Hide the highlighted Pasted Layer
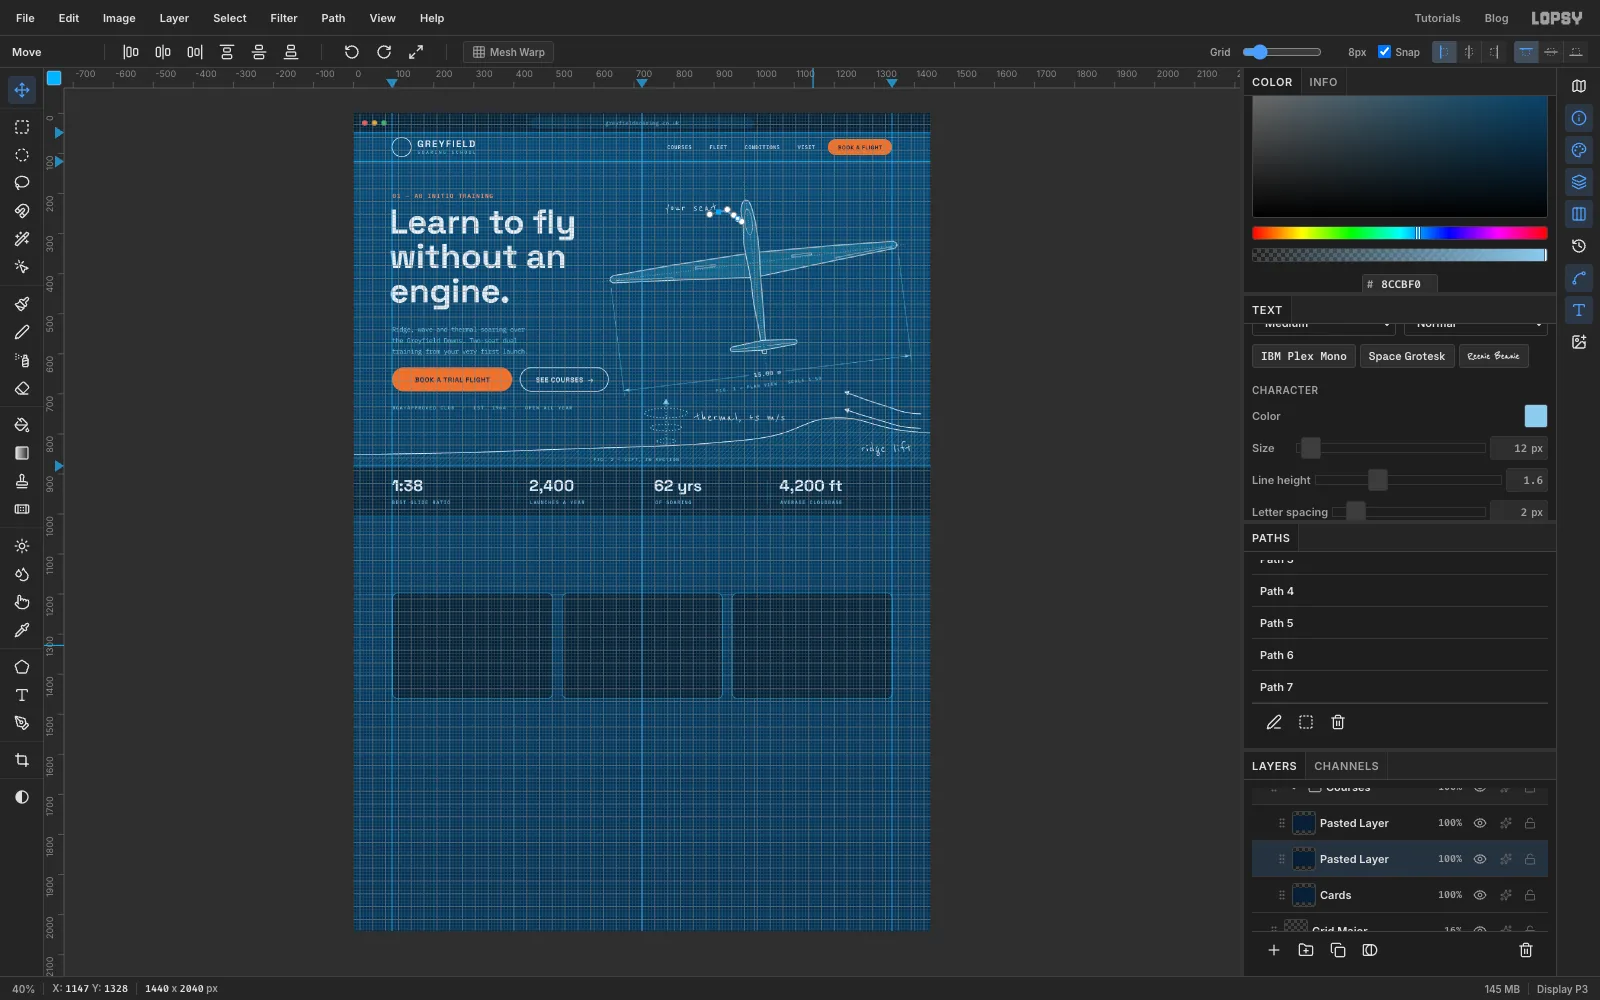This screenshot has width=1600, height=1000. coord(1480,859)
